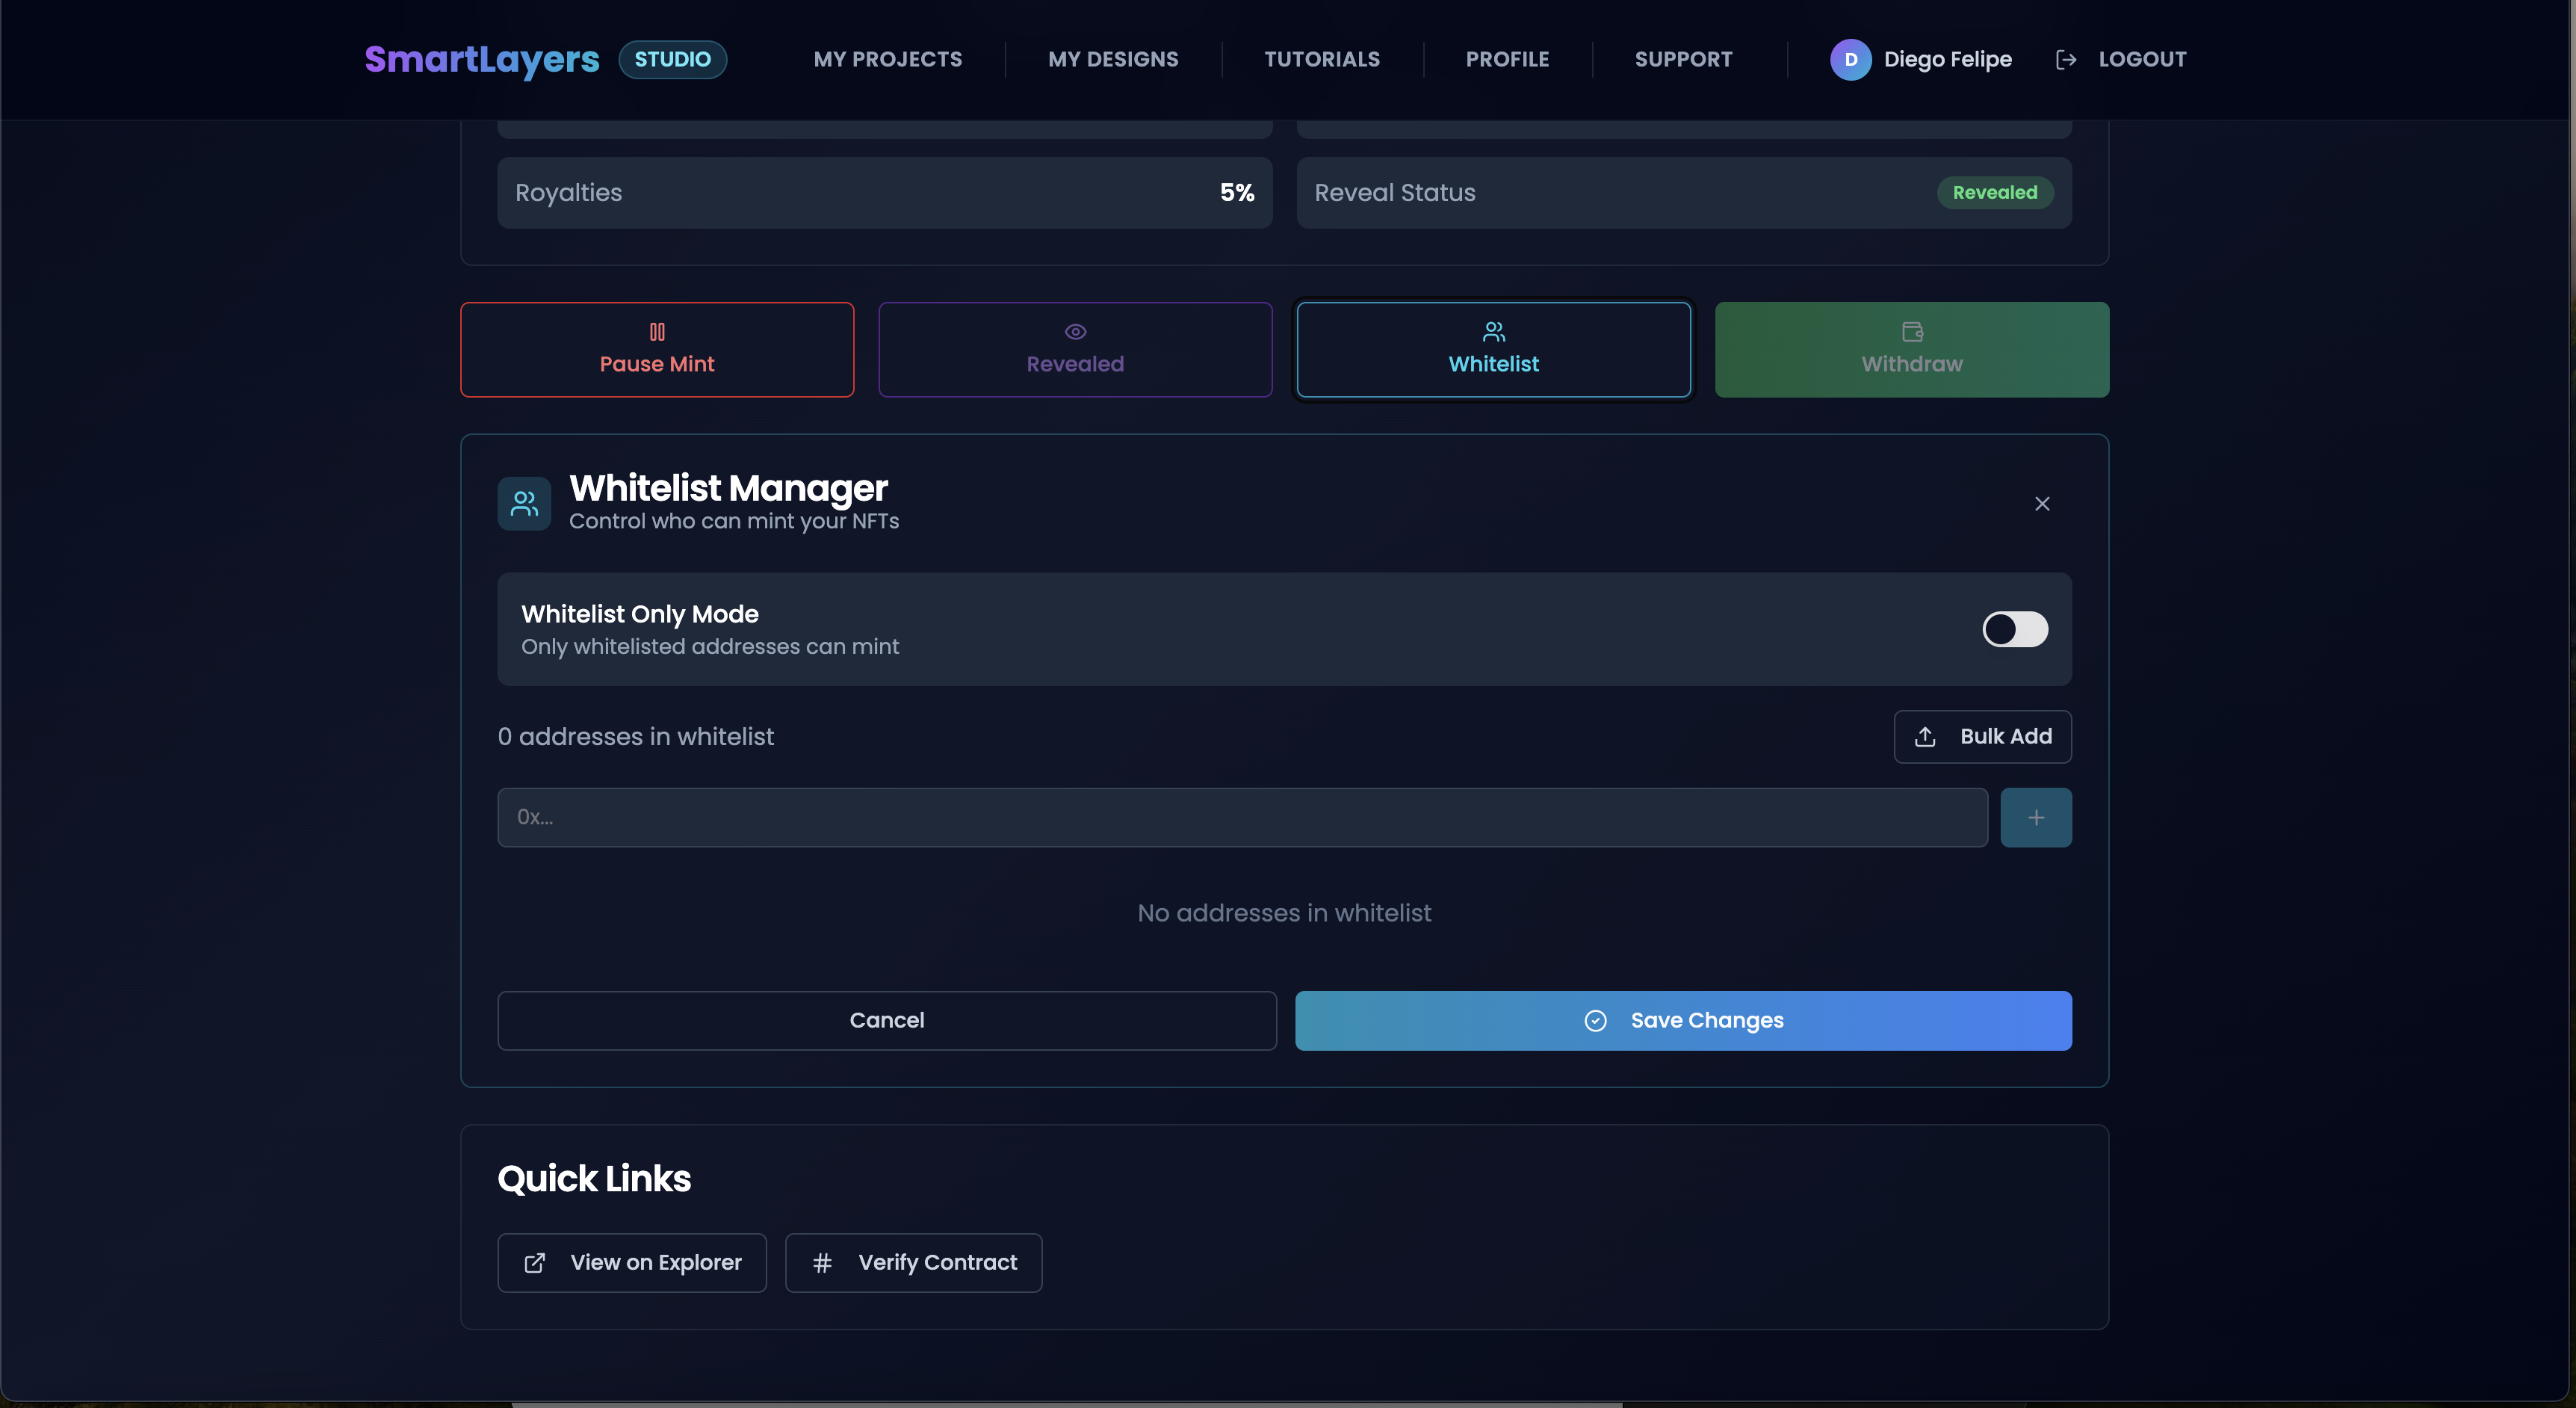Click the external-link icon on View on Explorer
Viewport: 2576px width, 1408px height.
(x=534, y=1262)
